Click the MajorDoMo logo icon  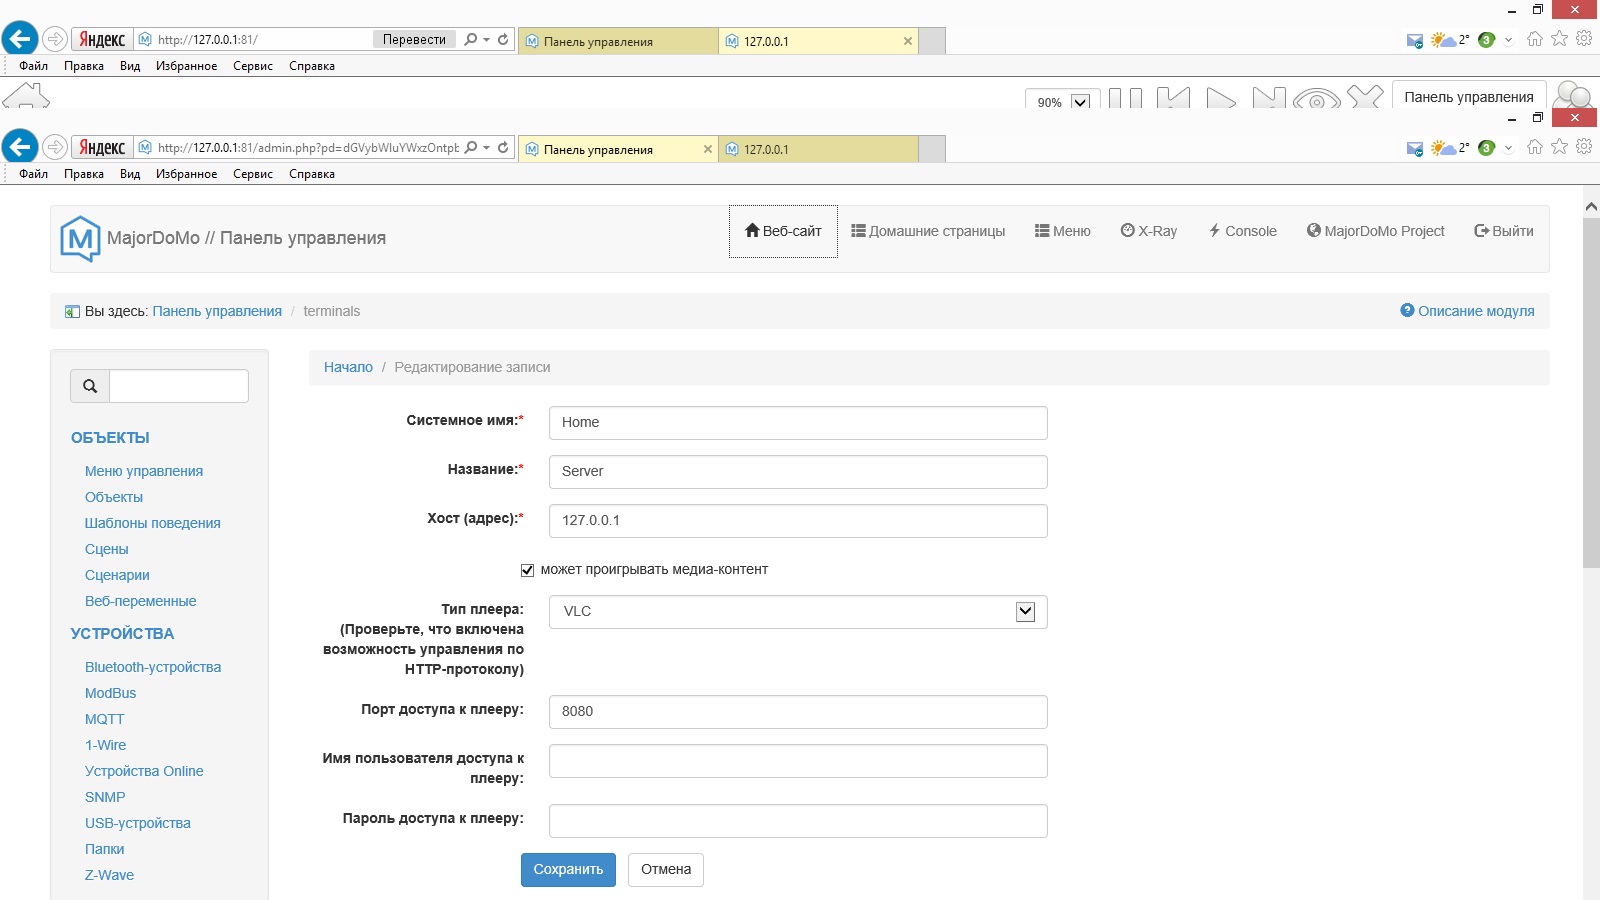click(80, 239)
